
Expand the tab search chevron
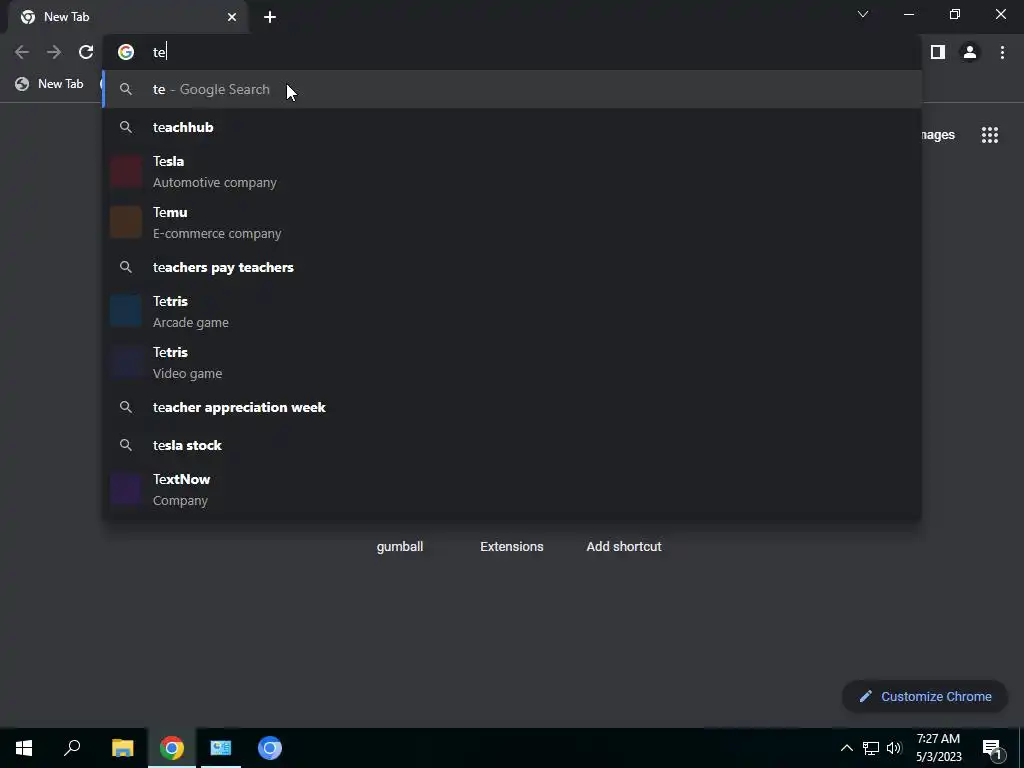pos(863,14)
